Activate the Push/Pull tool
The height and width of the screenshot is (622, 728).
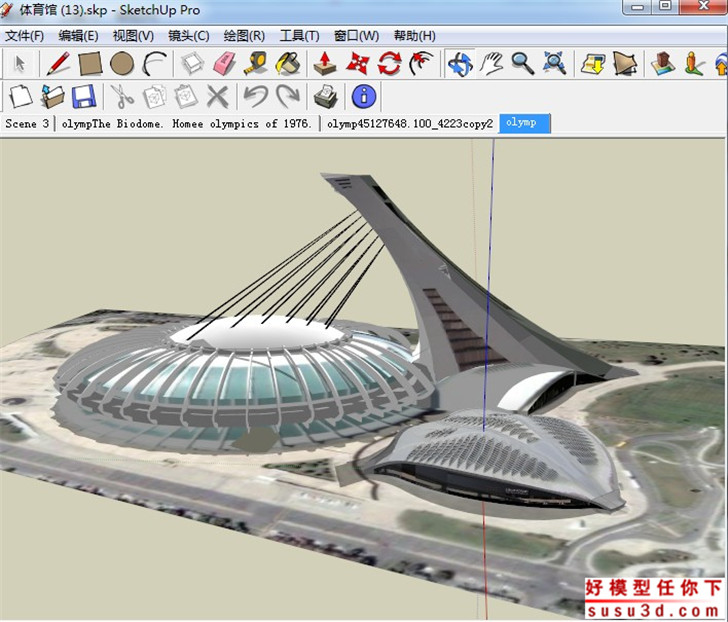325,64
